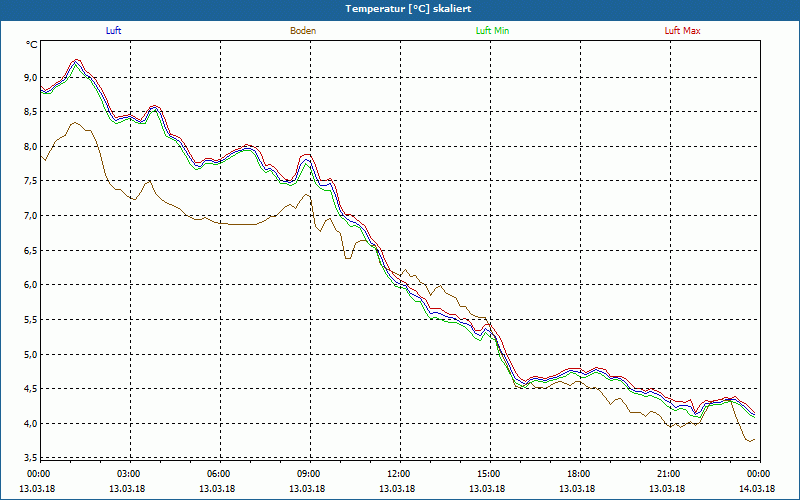Click the 15:00 time marker

click(488, 474)
